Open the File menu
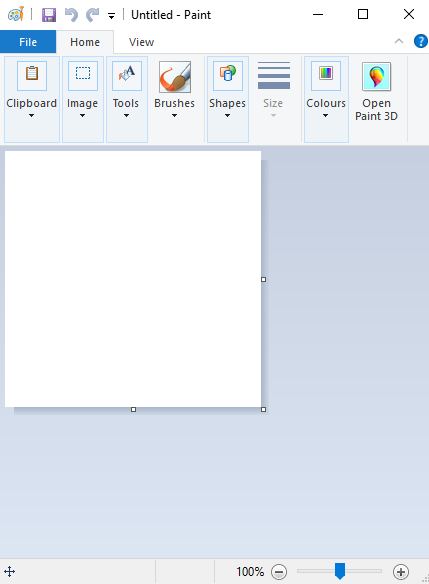The width and height of the screenshot is (429, 584). point(28,42)
